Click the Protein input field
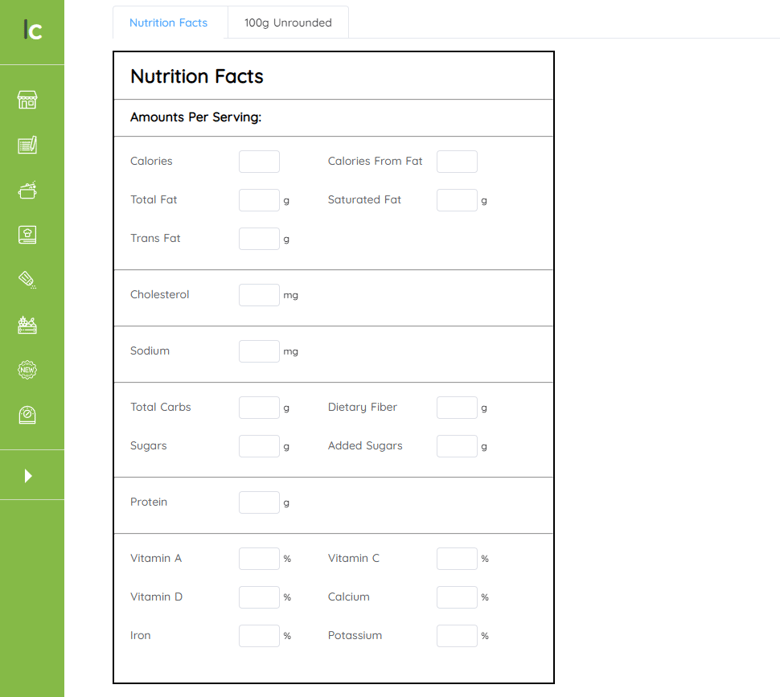780x697 pixels. (x=259, y=502)
